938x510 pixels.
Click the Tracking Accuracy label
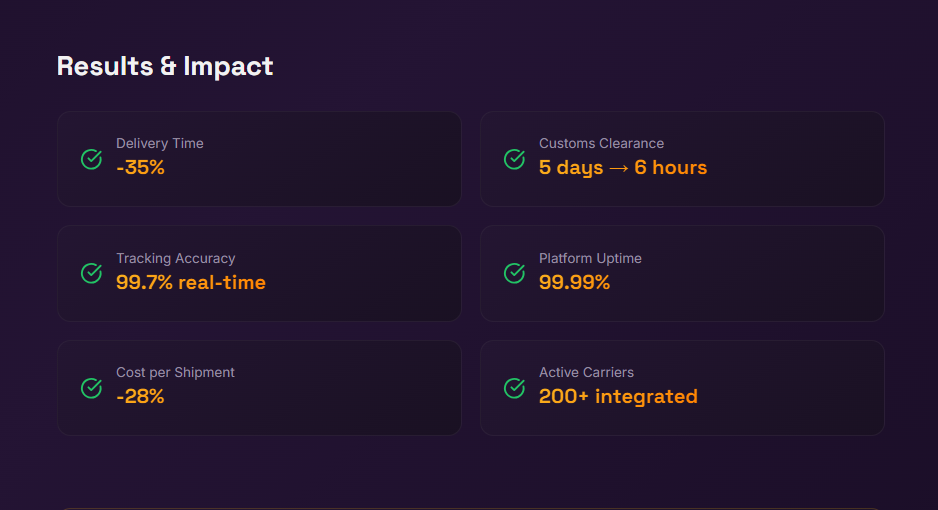point(175,258)
